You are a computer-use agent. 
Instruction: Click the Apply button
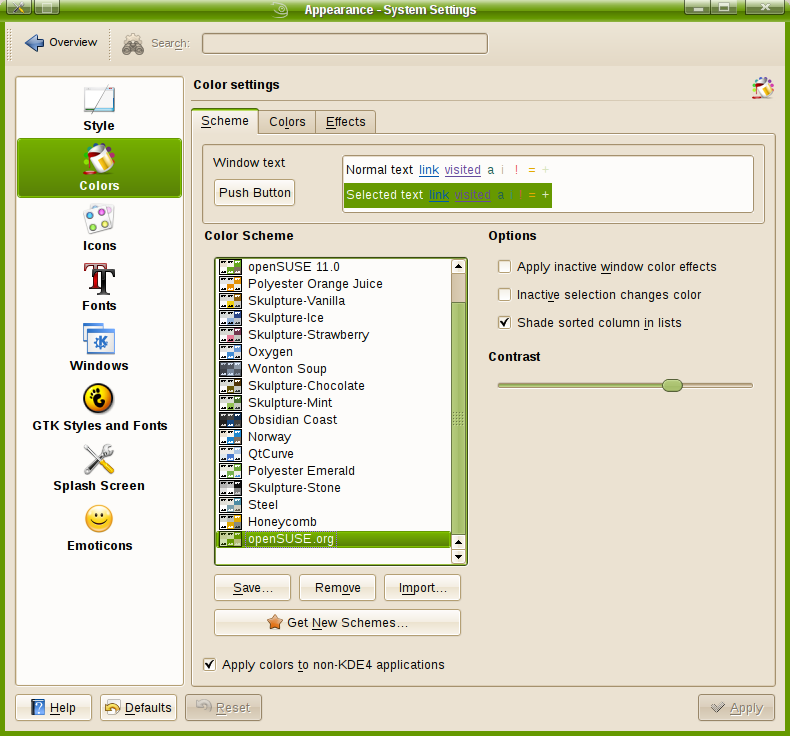pyautogui.click(x=736, y=707)
